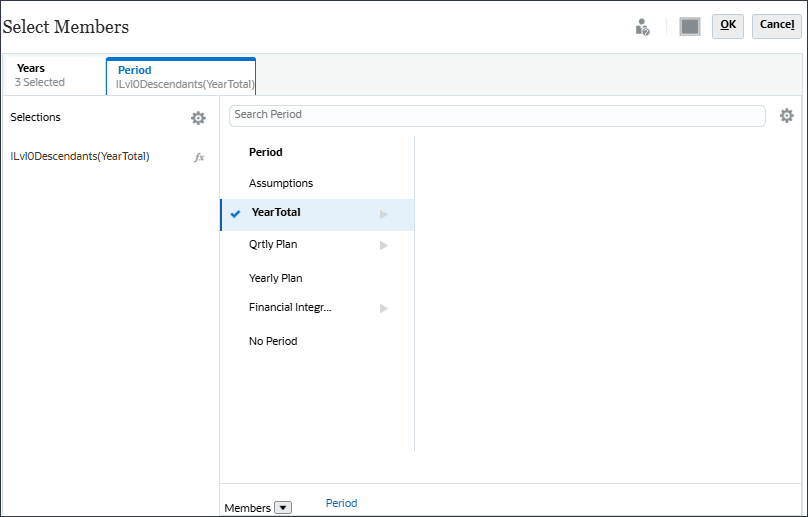Expand the YearTotal member arrow
This screenshot has height=517, width=808.
pos(383,214)
